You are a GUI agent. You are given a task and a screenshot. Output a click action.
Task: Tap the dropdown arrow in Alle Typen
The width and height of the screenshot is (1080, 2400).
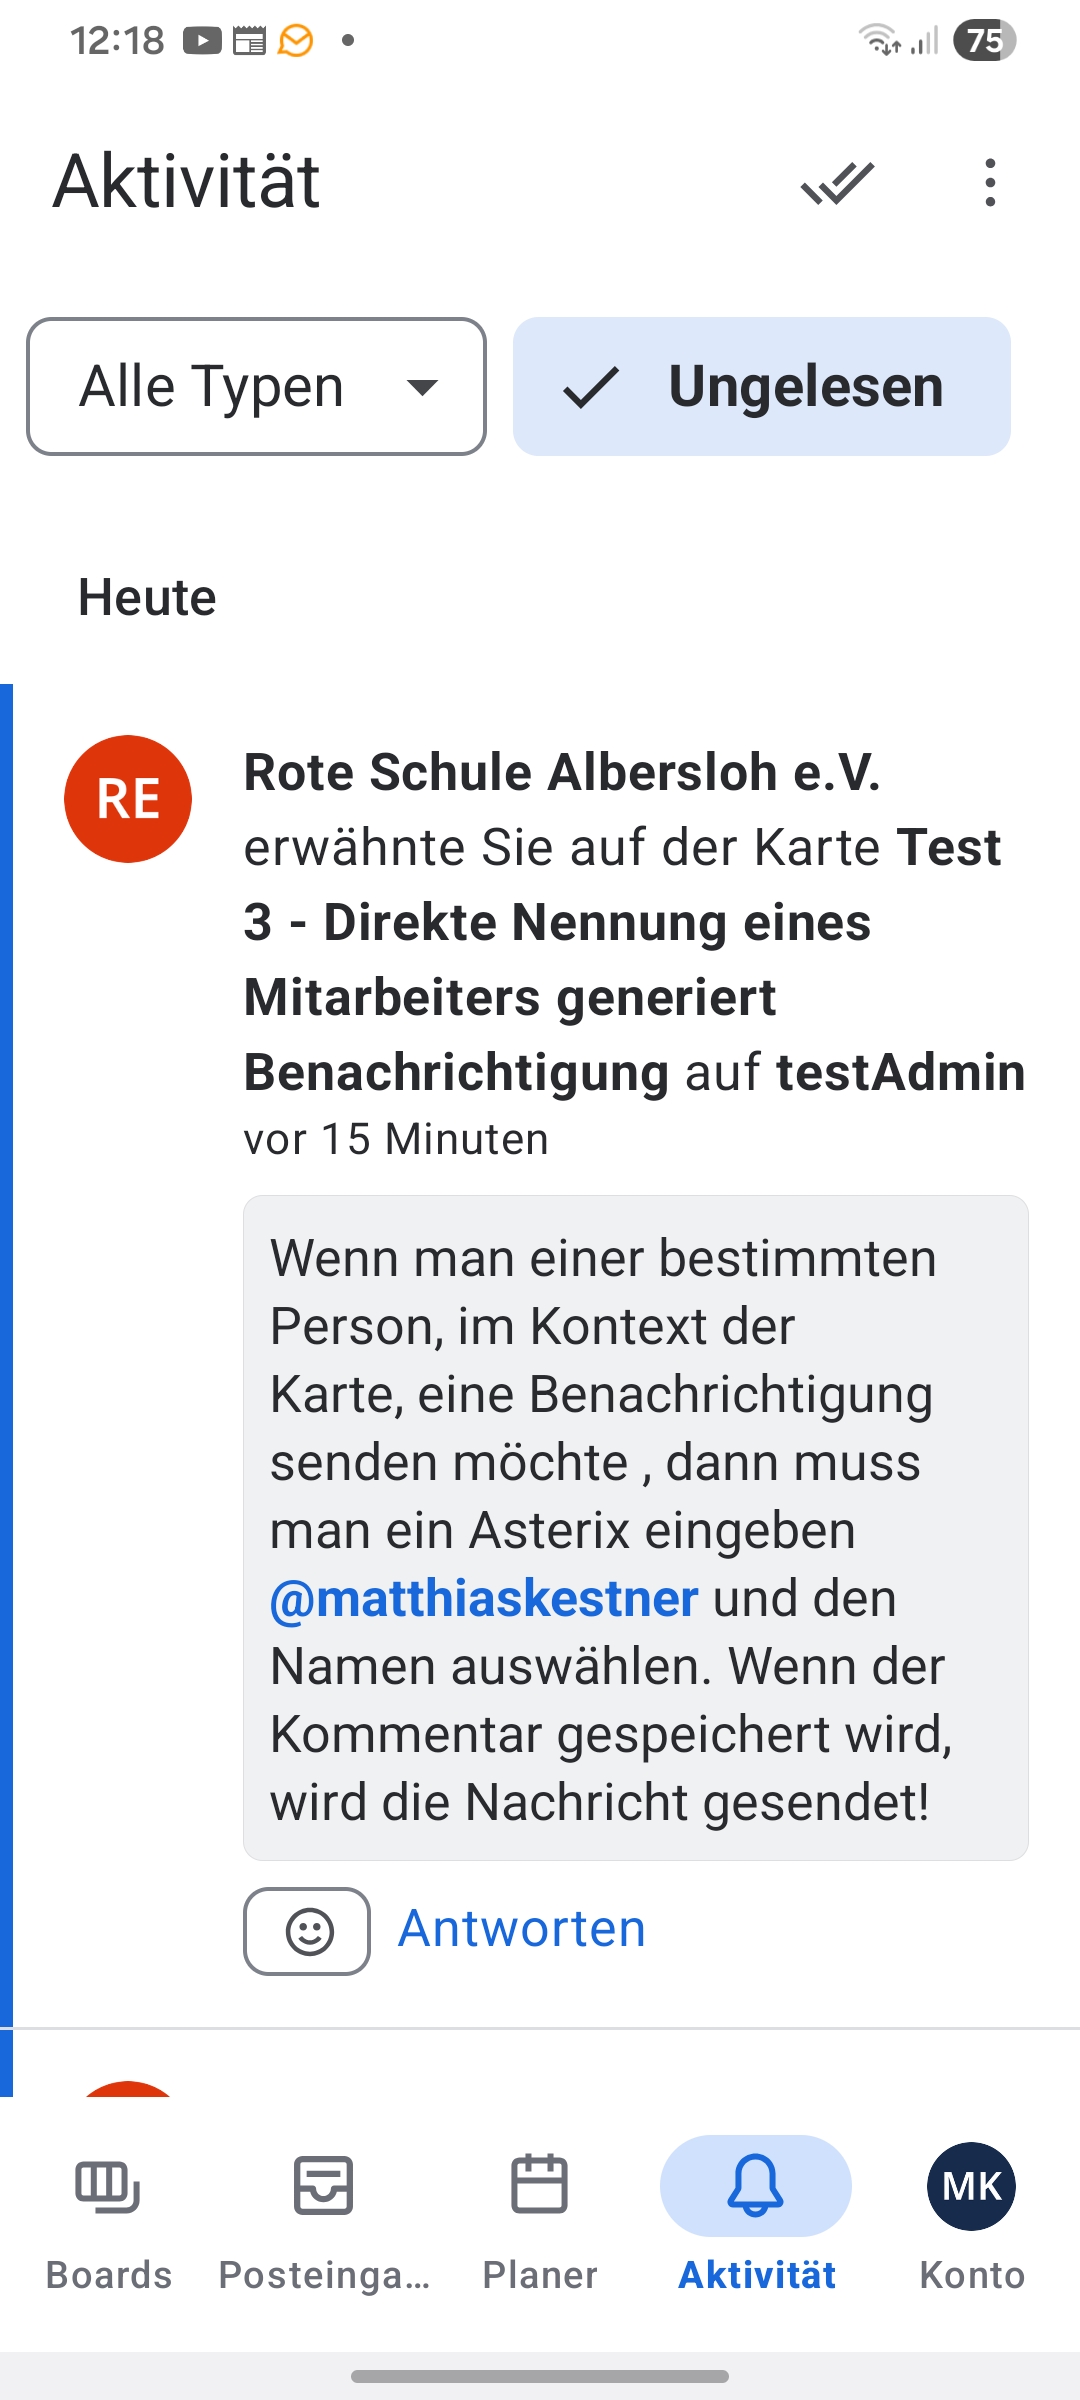point(423,387)
